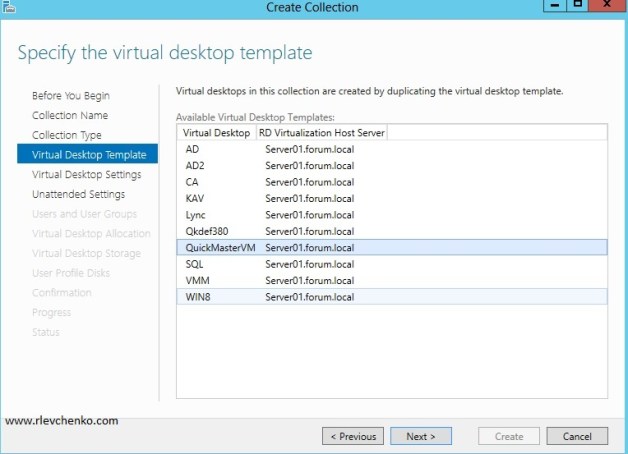Open the Virtual Desktop Settings step

pyautogui.click(x=87, y=175)
